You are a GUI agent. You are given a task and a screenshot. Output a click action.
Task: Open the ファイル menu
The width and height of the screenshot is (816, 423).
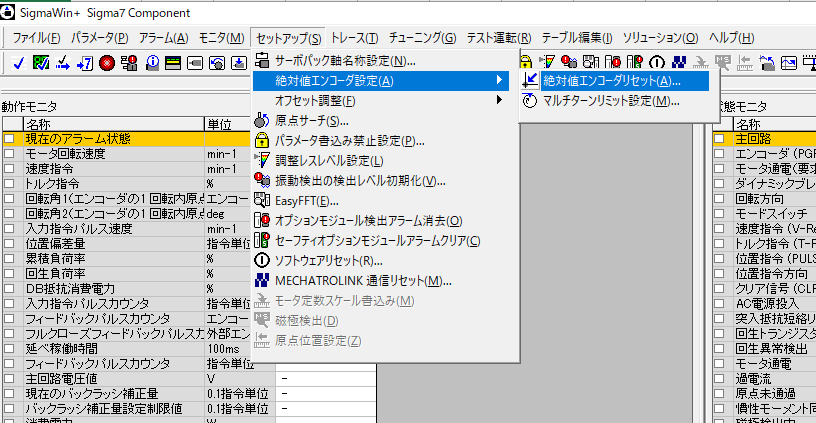[x=36, y=38]
